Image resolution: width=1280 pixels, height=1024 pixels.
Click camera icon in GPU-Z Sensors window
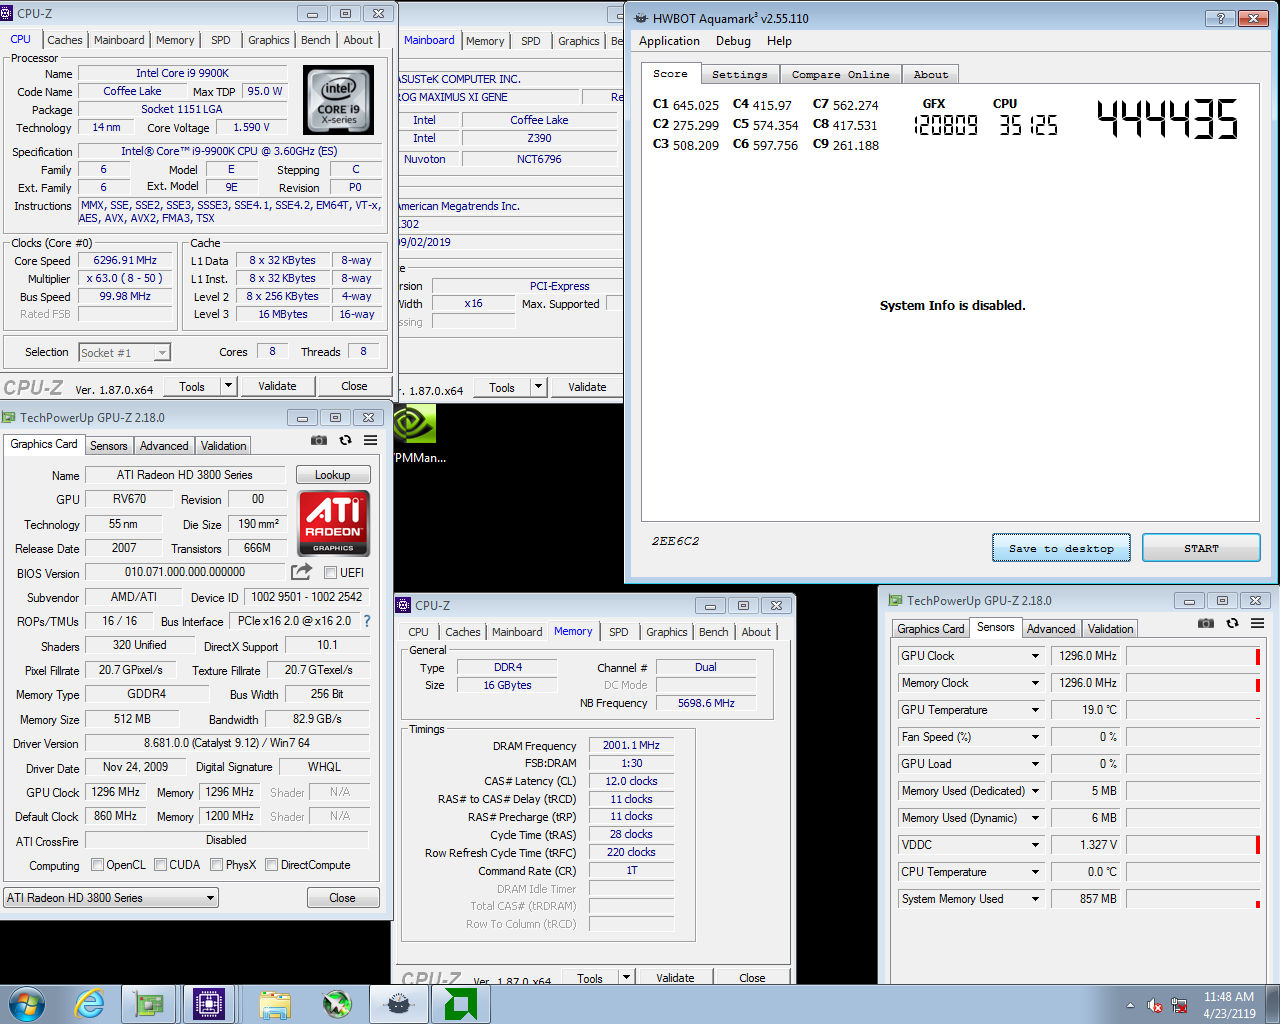click(1206, 623)
